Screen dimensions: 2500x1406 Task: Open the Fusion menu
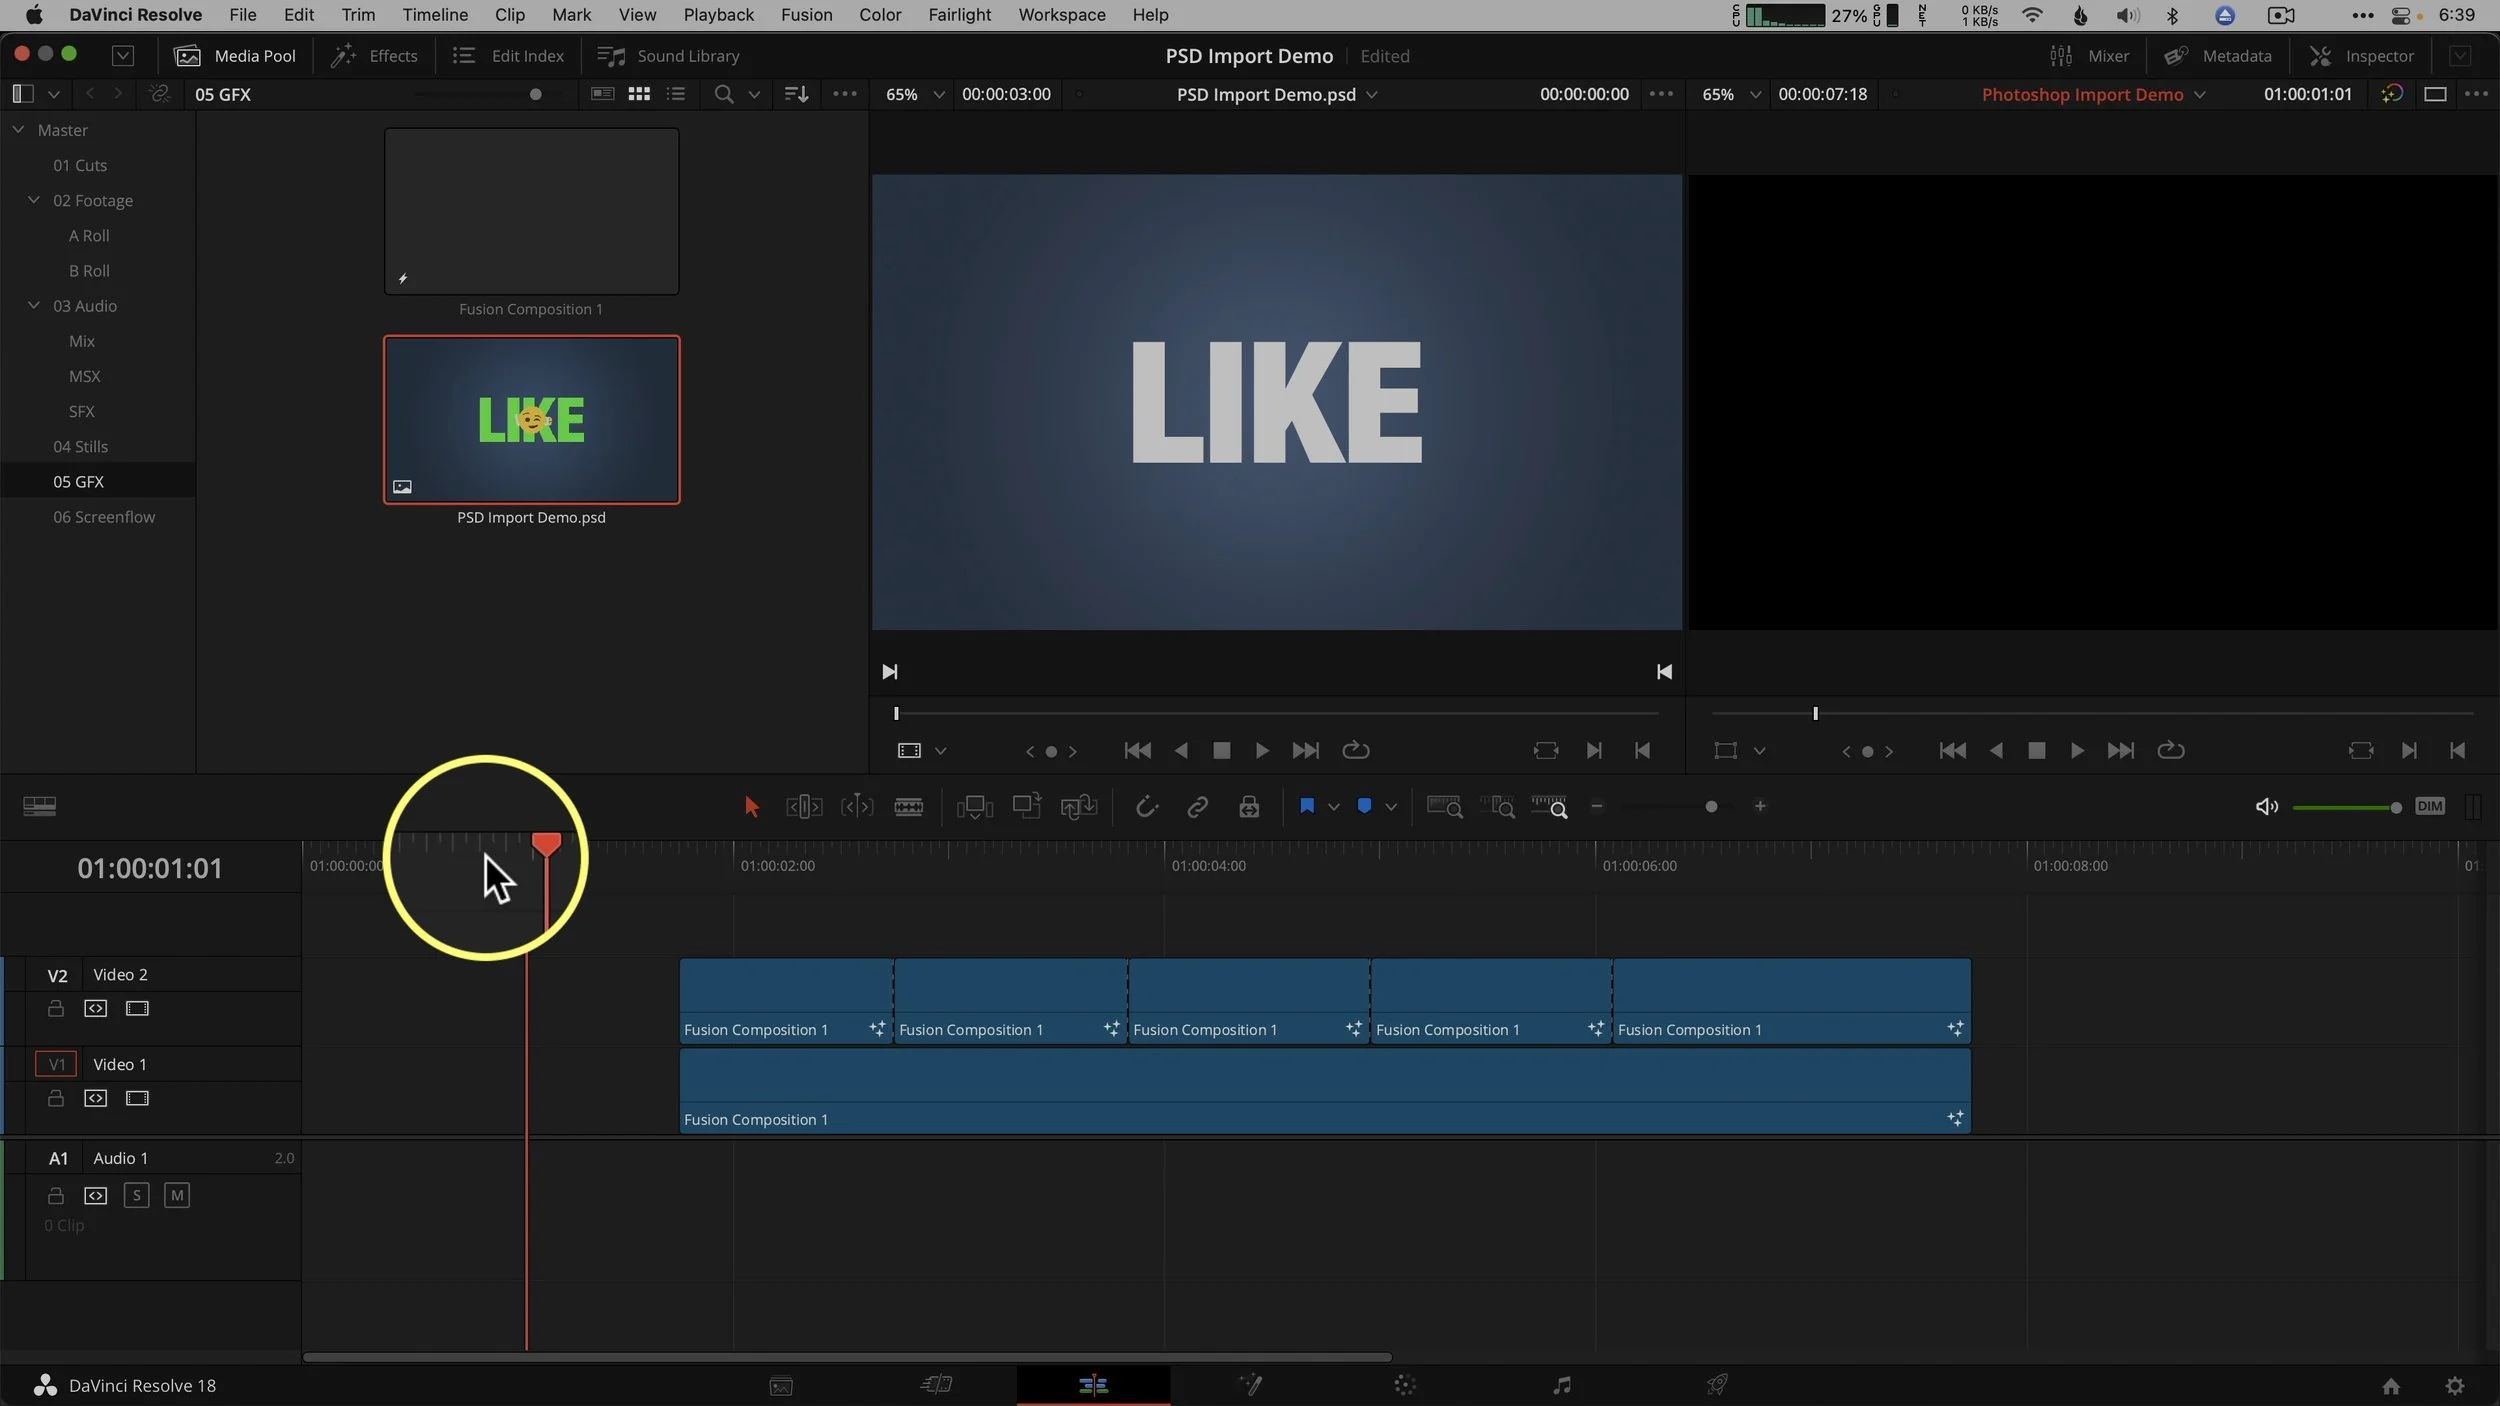point(806,15)
